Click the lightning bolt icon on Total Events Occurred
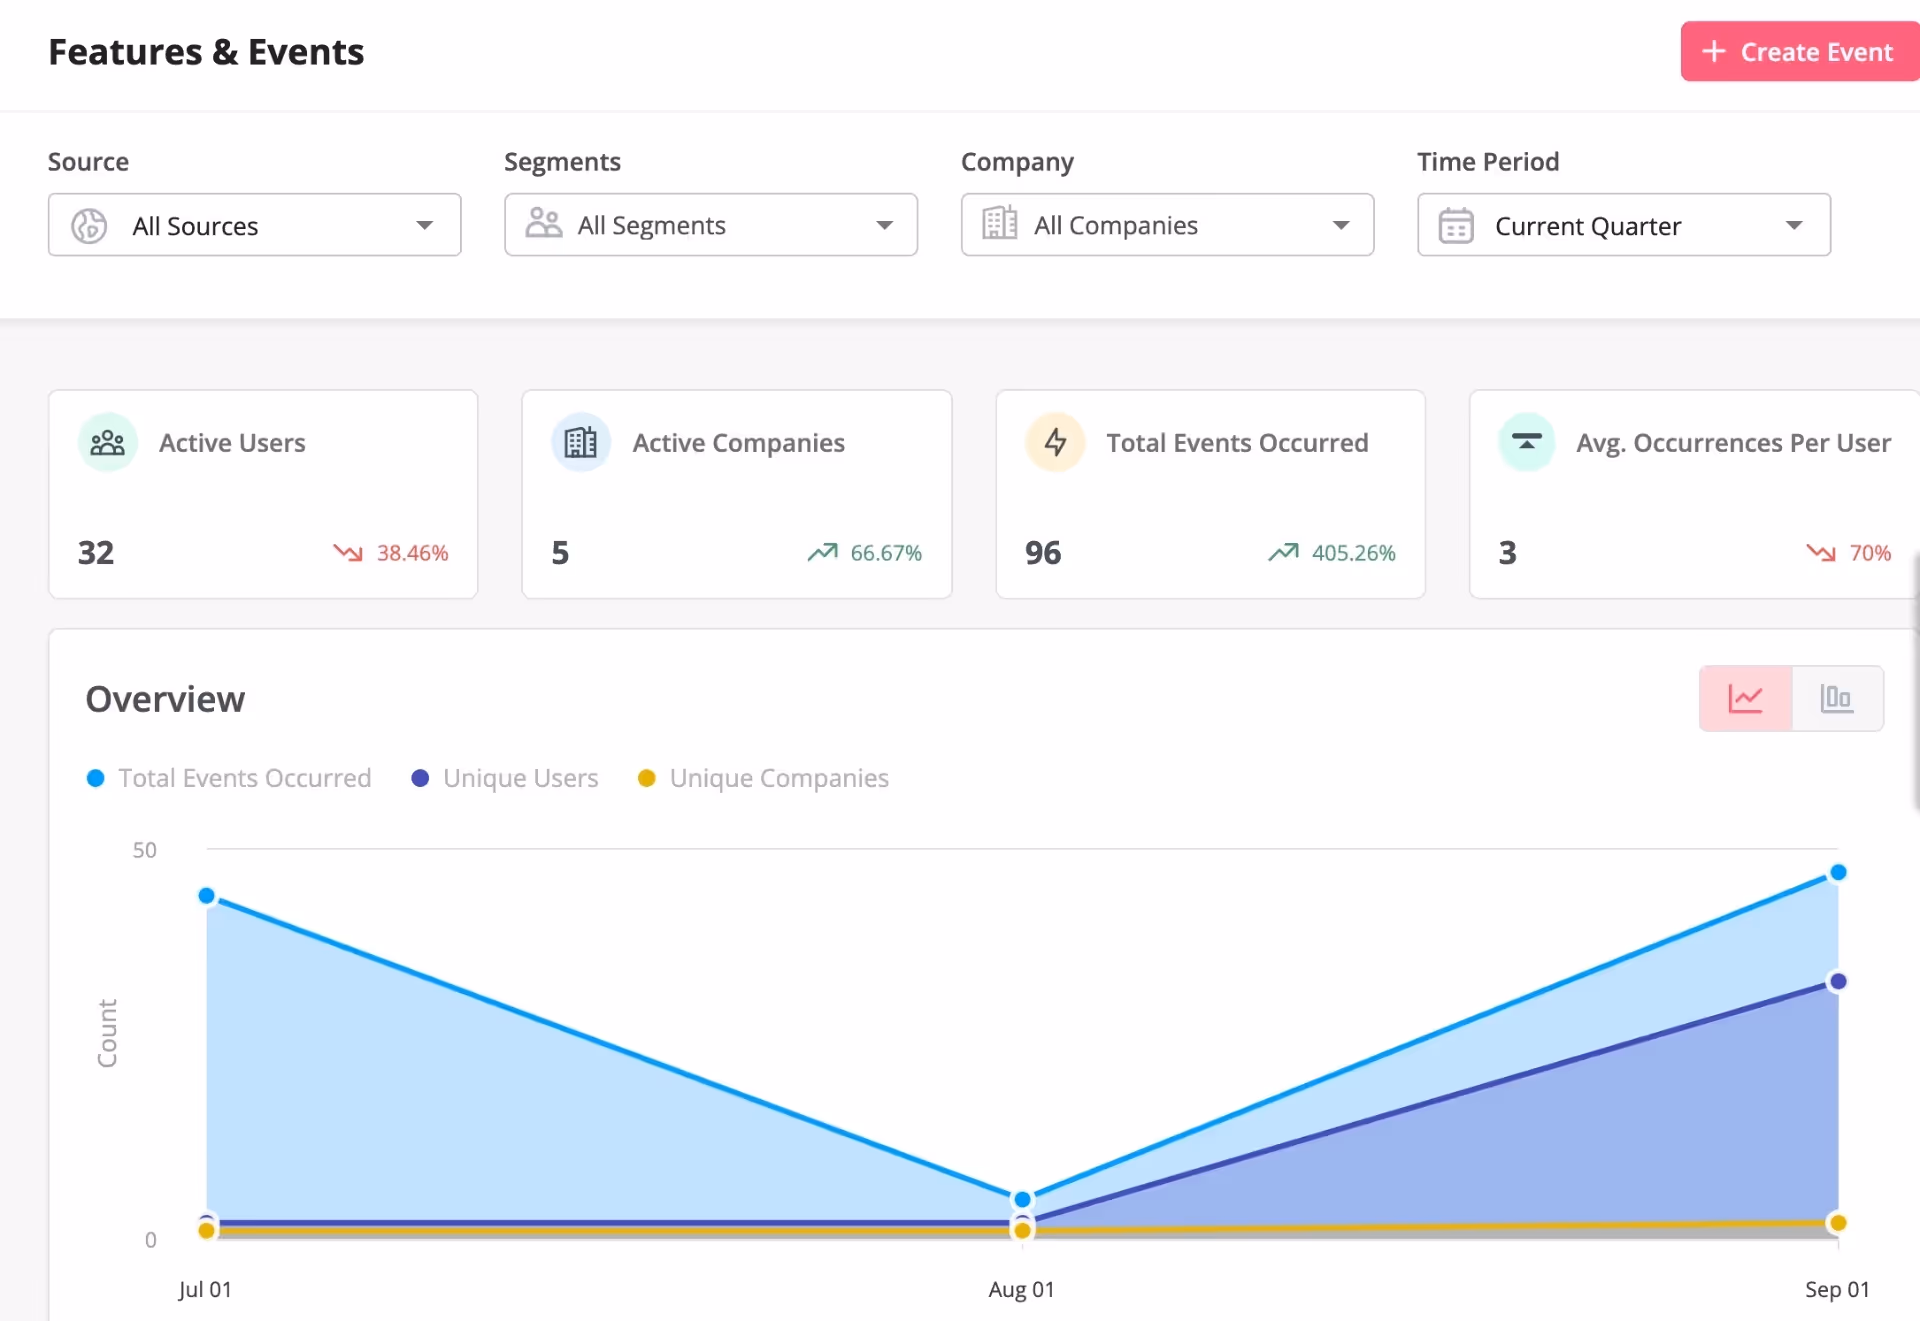Screen dimensions: 1920x1321 click(x=1056, y=441)
